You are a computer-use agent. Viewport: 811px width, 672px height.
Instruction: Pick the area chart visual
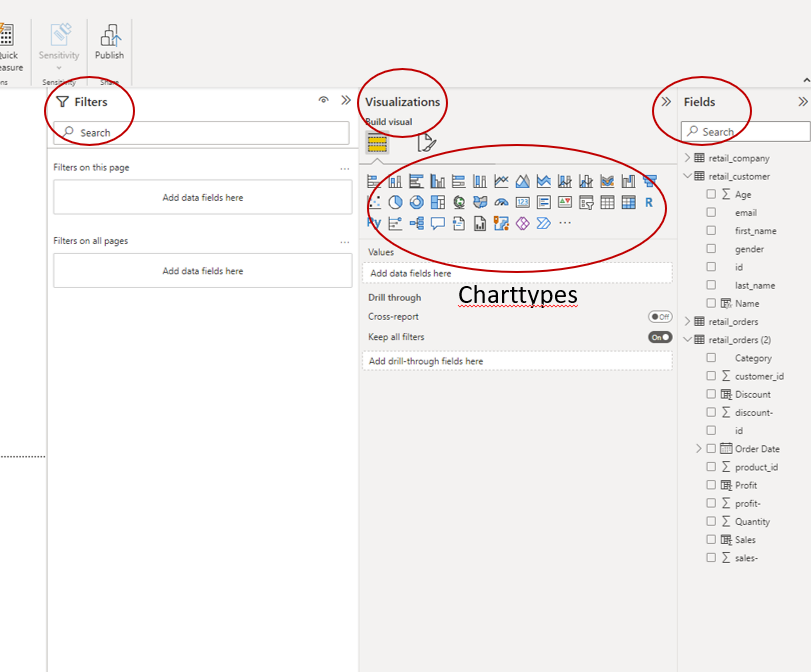tap(522, 181)
